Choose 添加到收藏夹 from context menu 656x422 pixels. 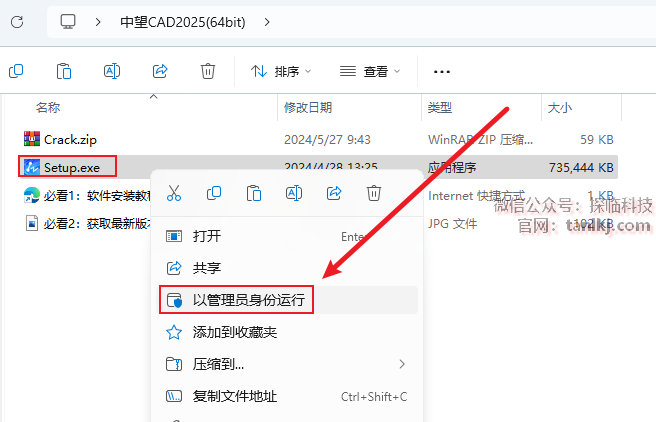288,332
